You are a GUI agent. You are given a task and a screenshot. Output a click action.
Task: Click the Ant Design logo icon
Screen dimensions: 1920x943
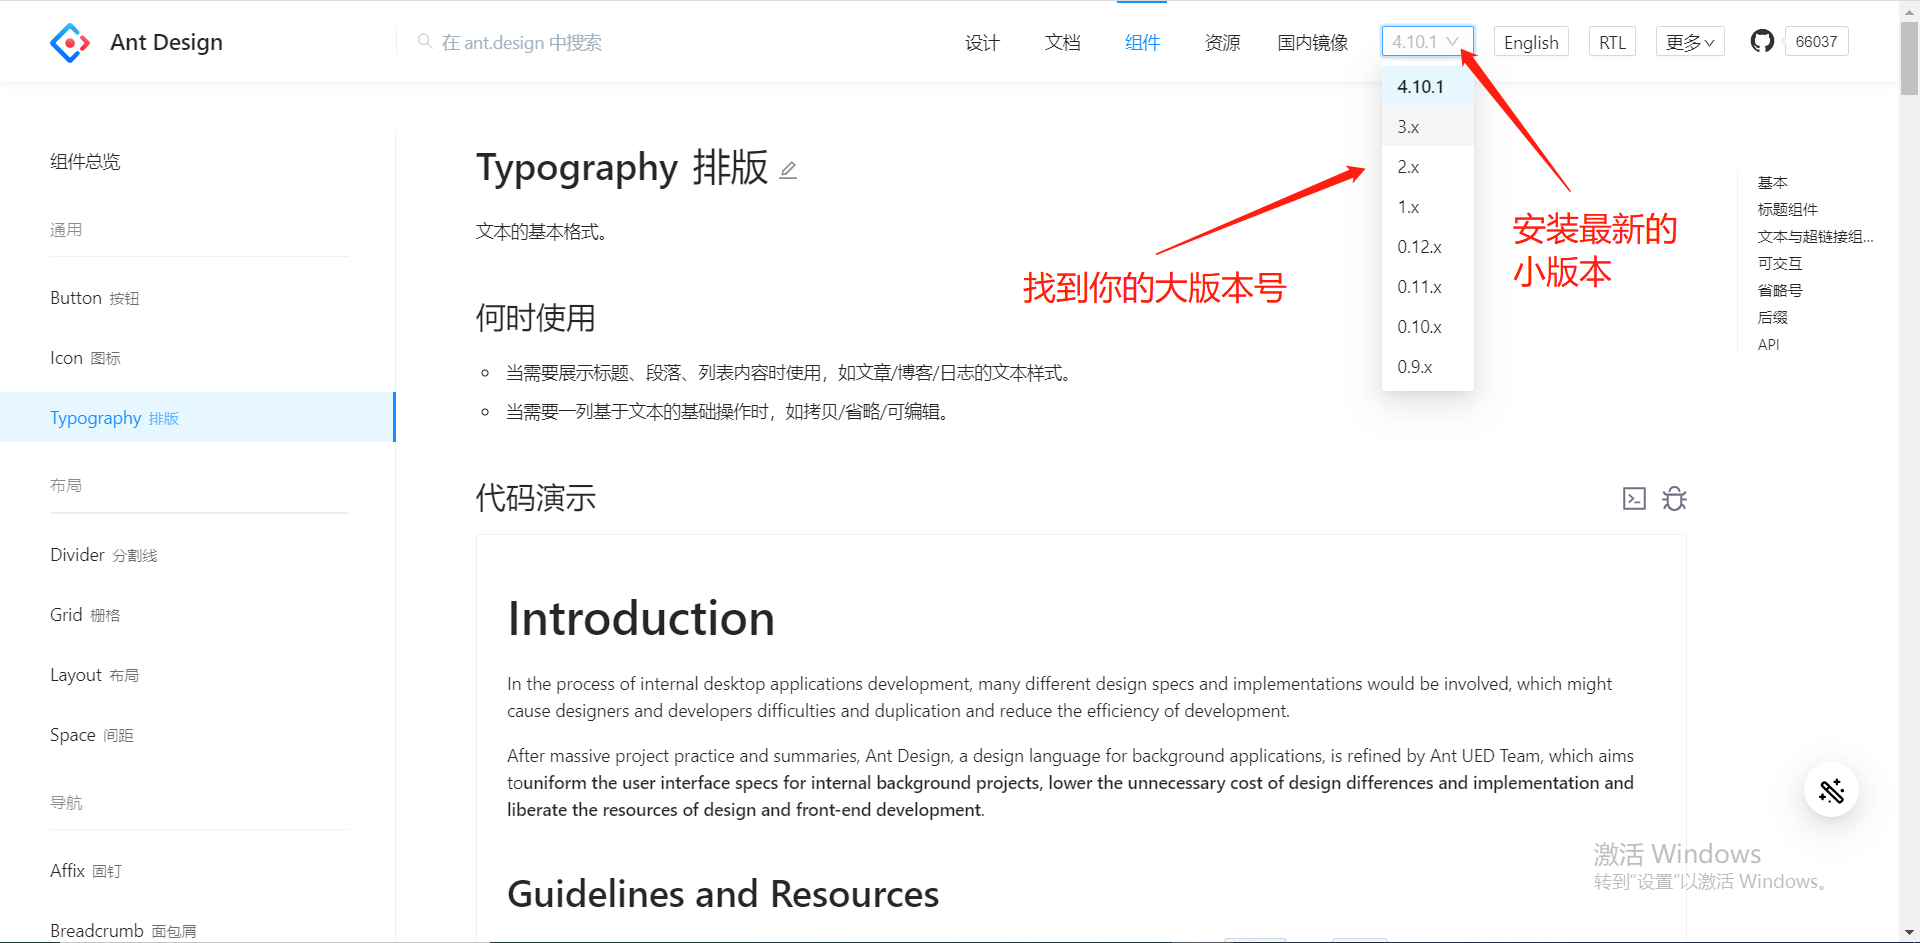(70, 43)
